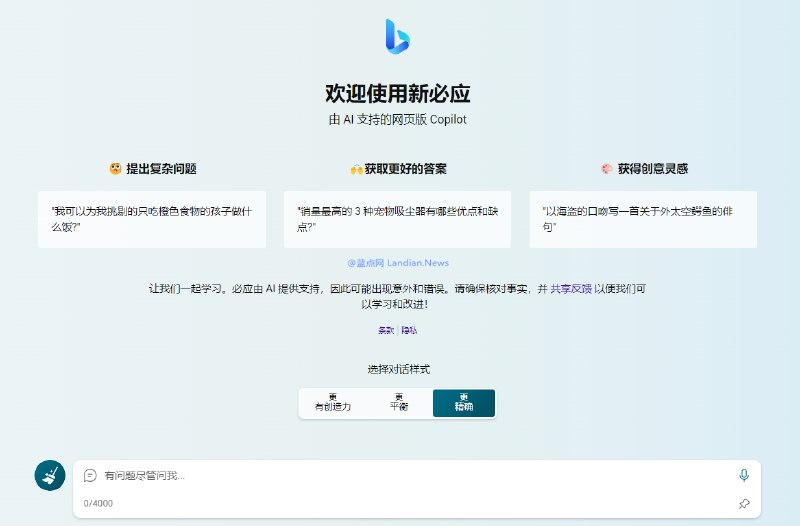Click the new topic broom icon
Screen dimensions: 800x526
point(50,475)
